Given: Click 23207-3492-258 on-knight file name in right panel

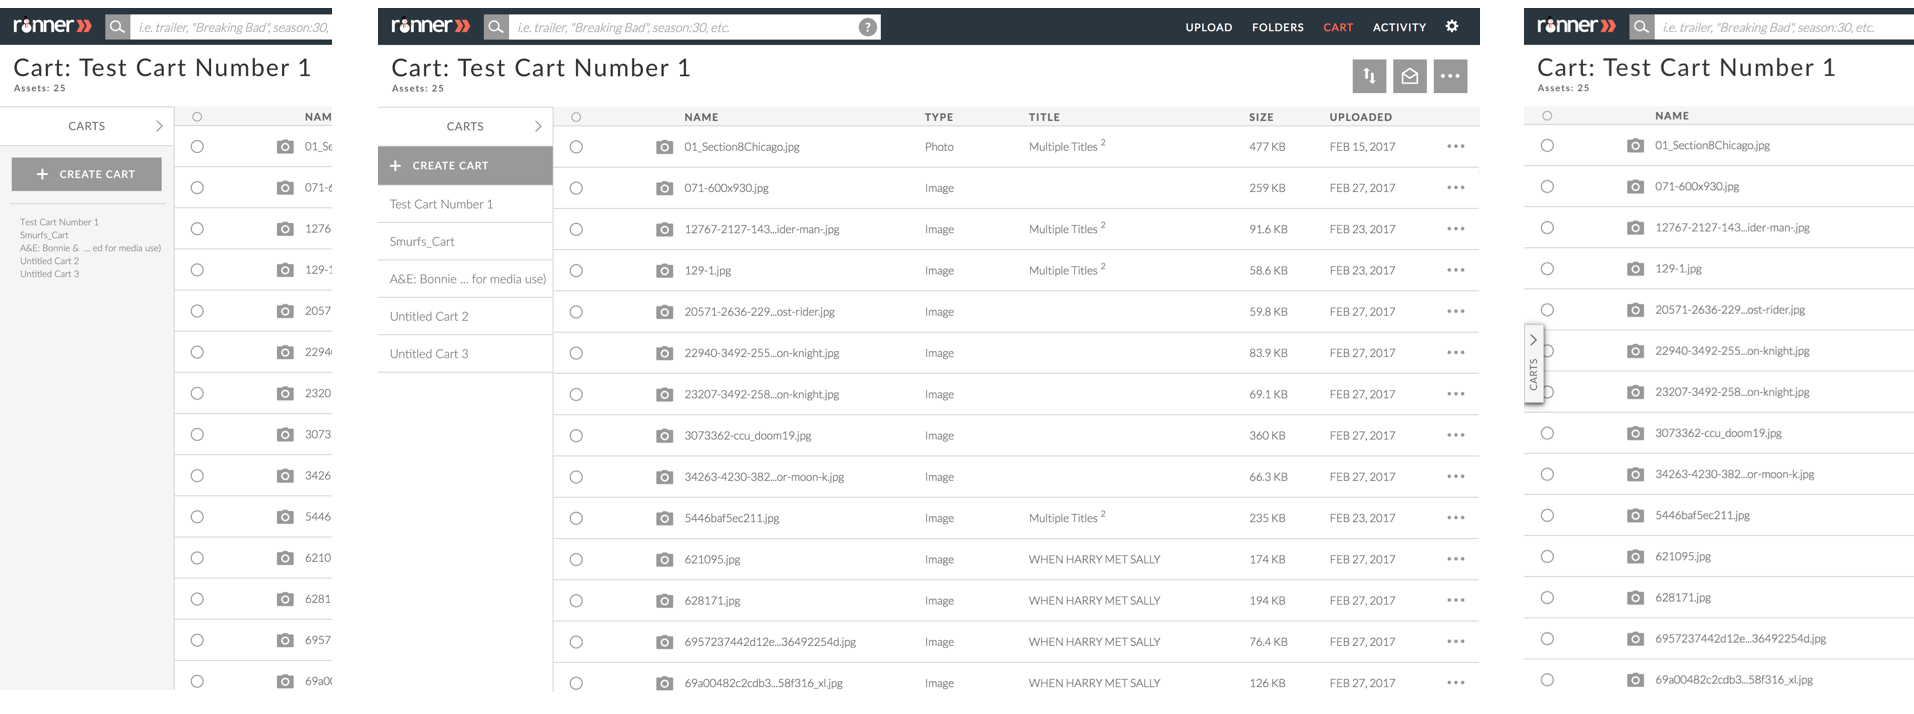Looking at the screenshot, I should (x=1732, y=392).
